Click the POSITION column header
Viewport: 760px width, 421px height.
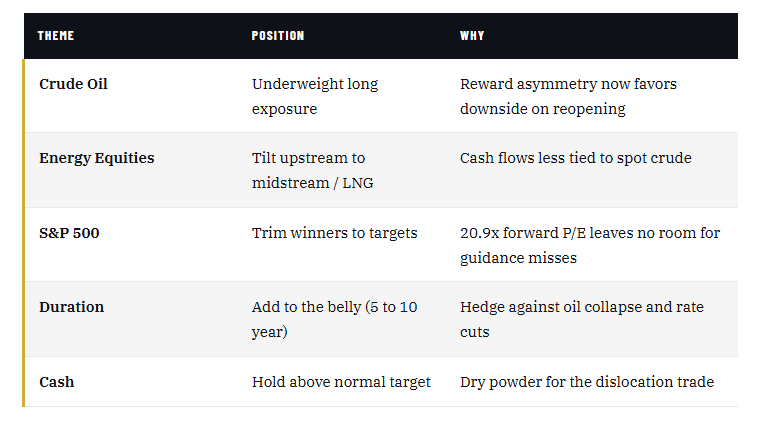pyautogui.click(x=277, y=36)
